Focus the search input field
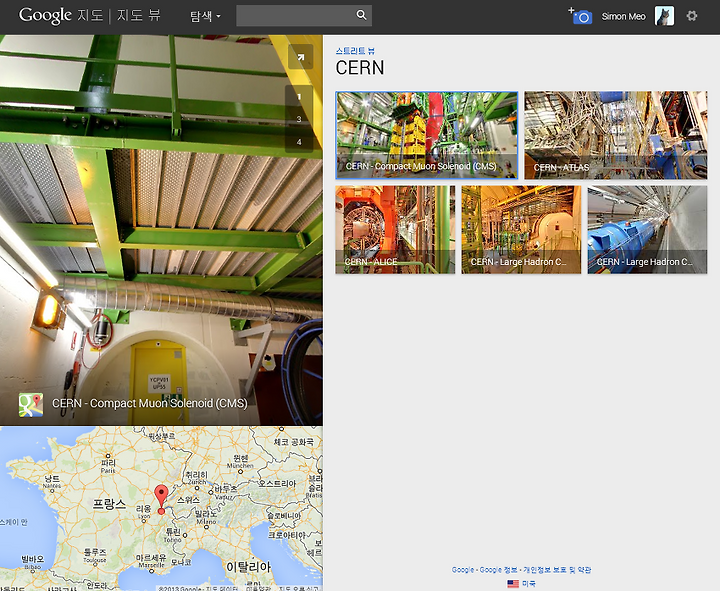The width and height of the screenshot is (720, 591). pyautogui.click(x=294, y=16)
